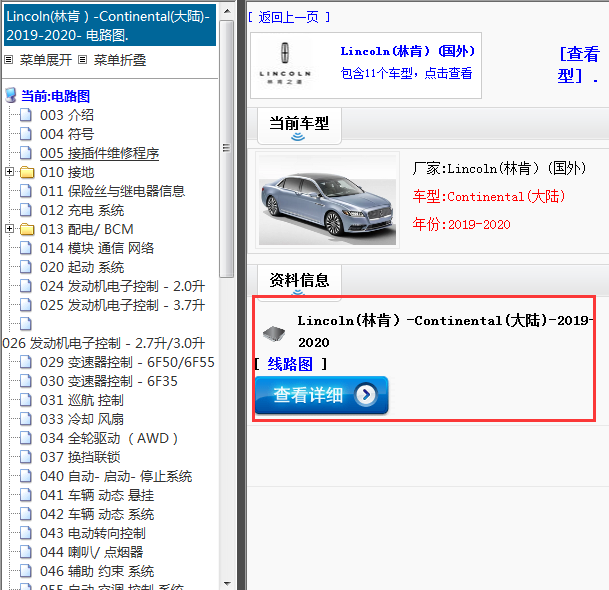The height and width of the screenshot is (590, 609).
Task: Click 包含11个车型，点击查看 link
Action: pos(406,73)
